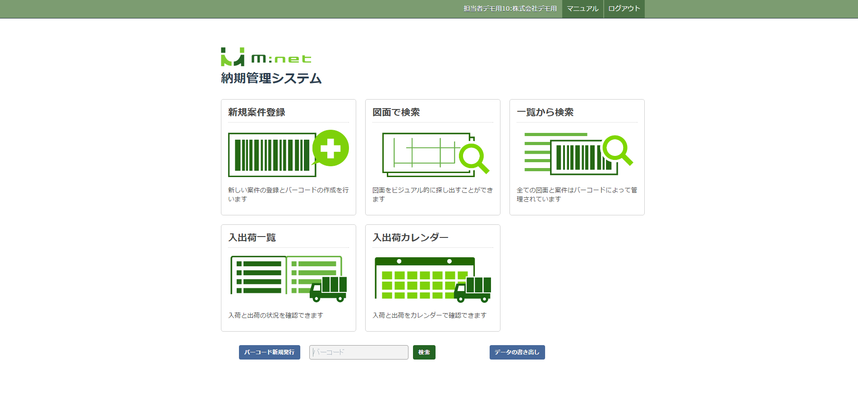
Task: Click the barcode list magnifier icon for 一覧から検索
Action: point(577,154)
